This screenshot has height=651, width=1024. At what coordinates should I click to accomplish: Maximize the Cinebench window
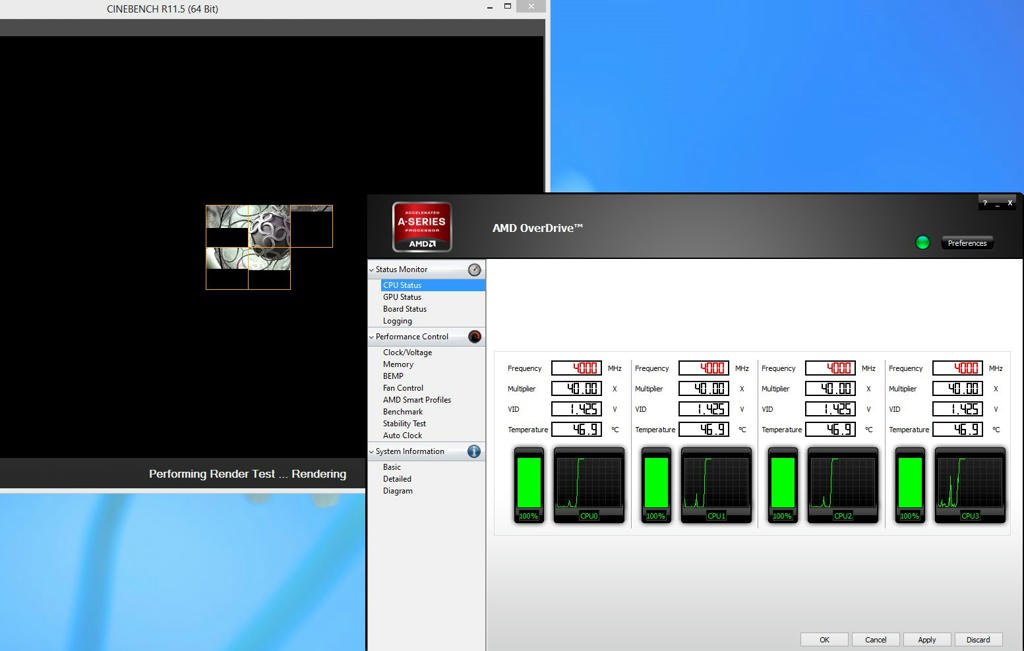(x=507, y=7)
